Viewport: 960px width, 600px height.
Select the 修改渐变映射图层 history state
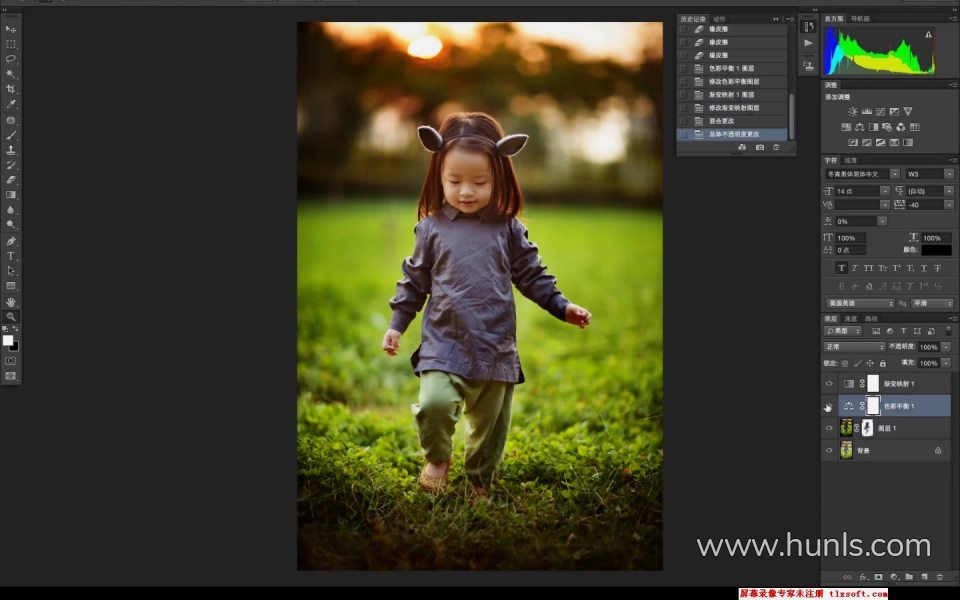(732, 108)
